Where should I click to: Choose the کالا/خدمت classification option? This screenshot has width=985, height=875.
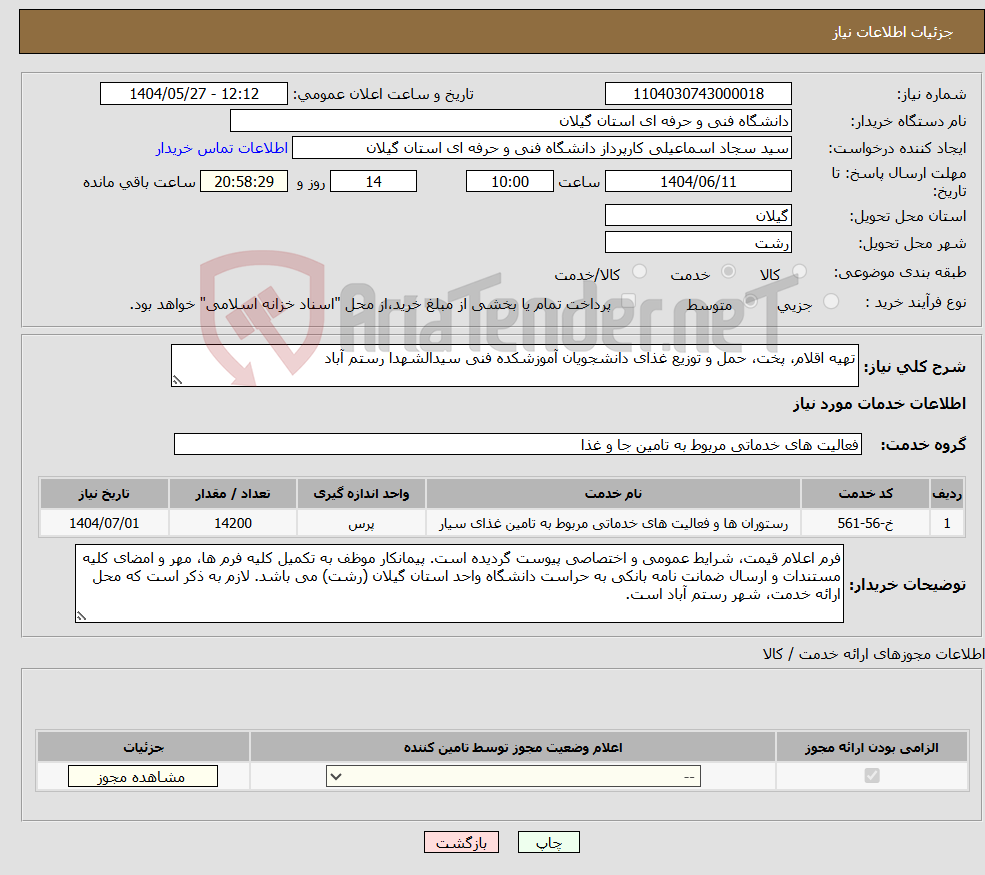(x=640, y=271)
